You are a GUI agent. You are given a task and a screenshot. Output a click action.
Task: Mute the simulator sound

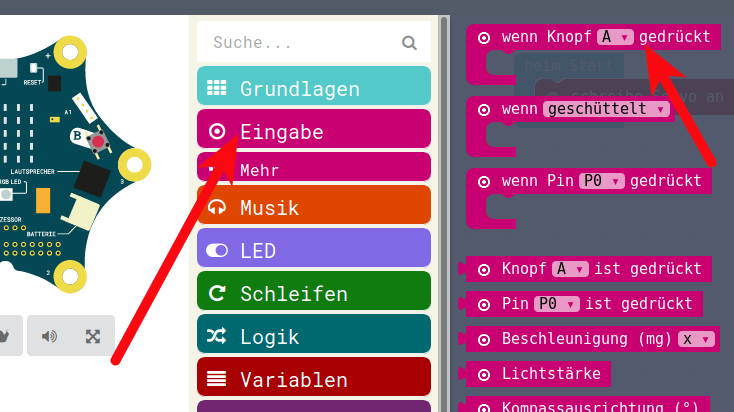[x=49, y=336]
